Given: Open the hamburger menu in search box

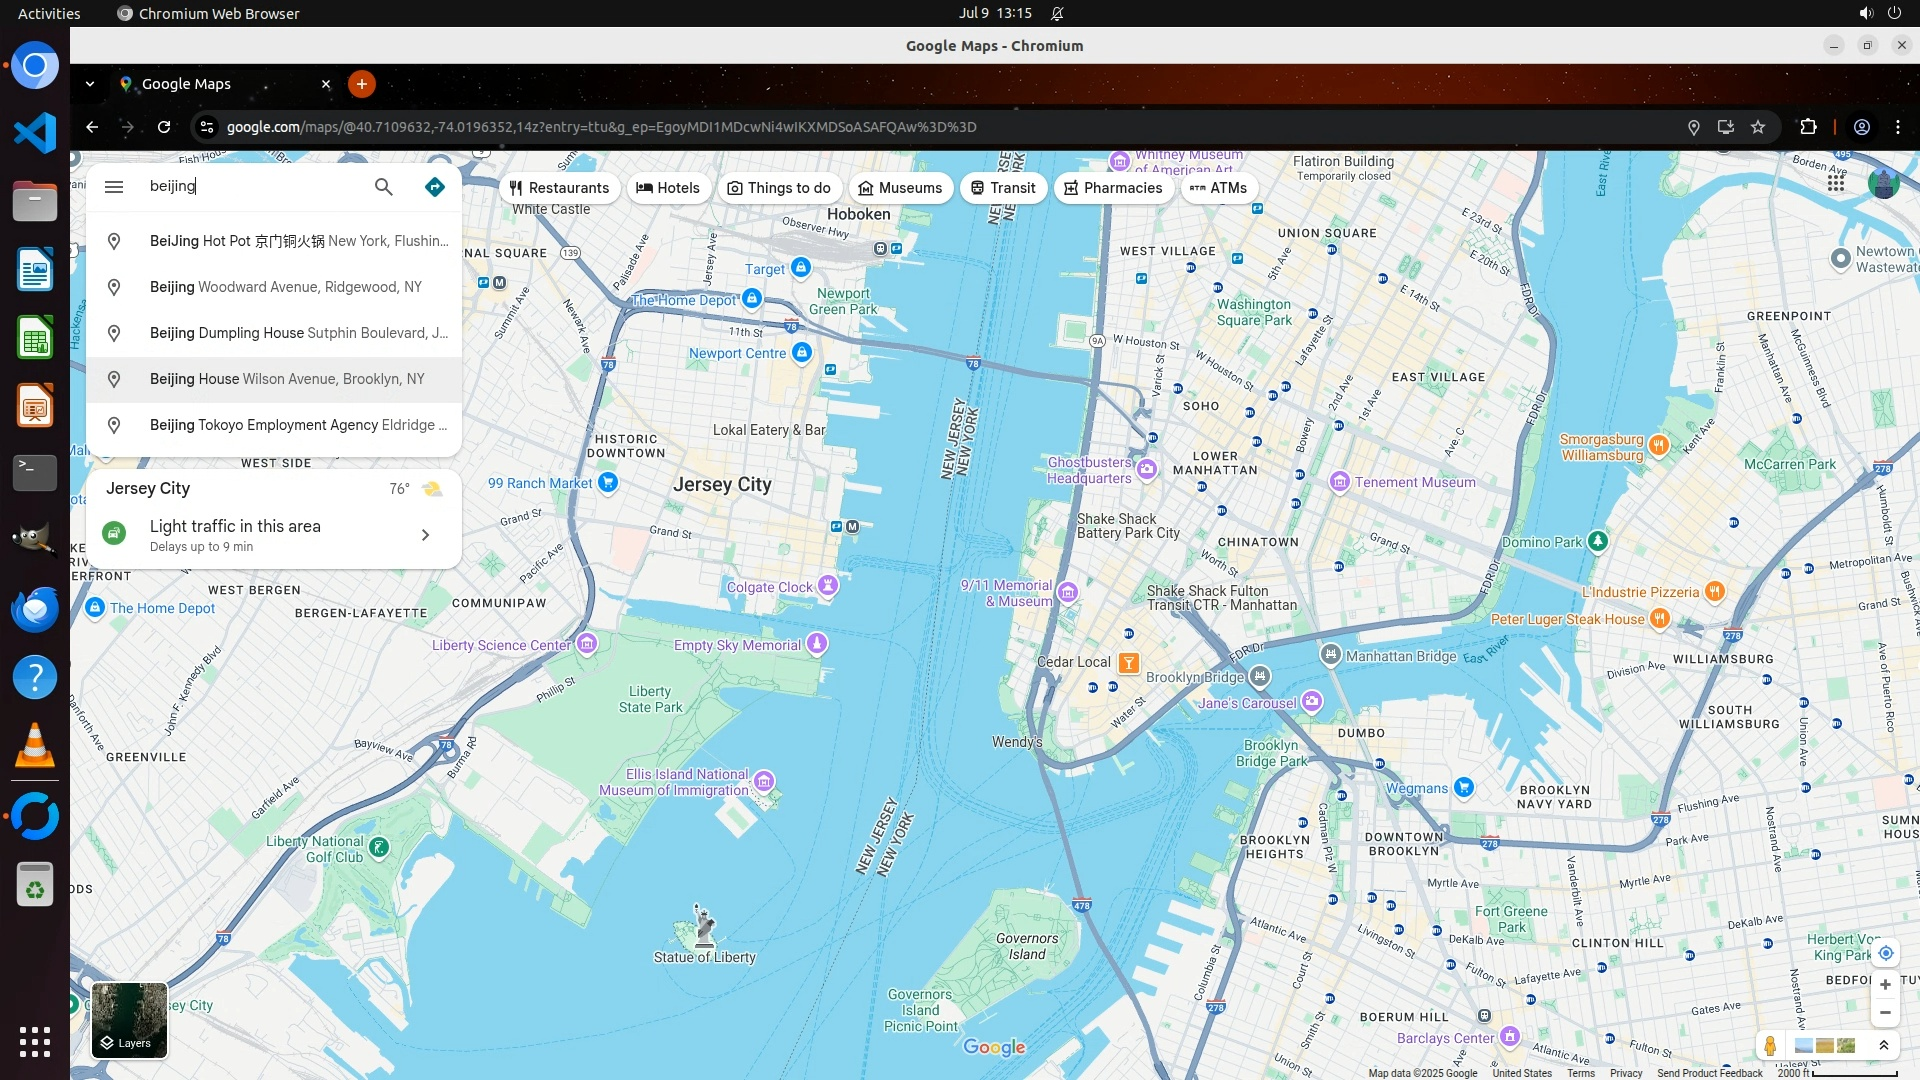Looking at the screenshot, I should tap(114, 187).
